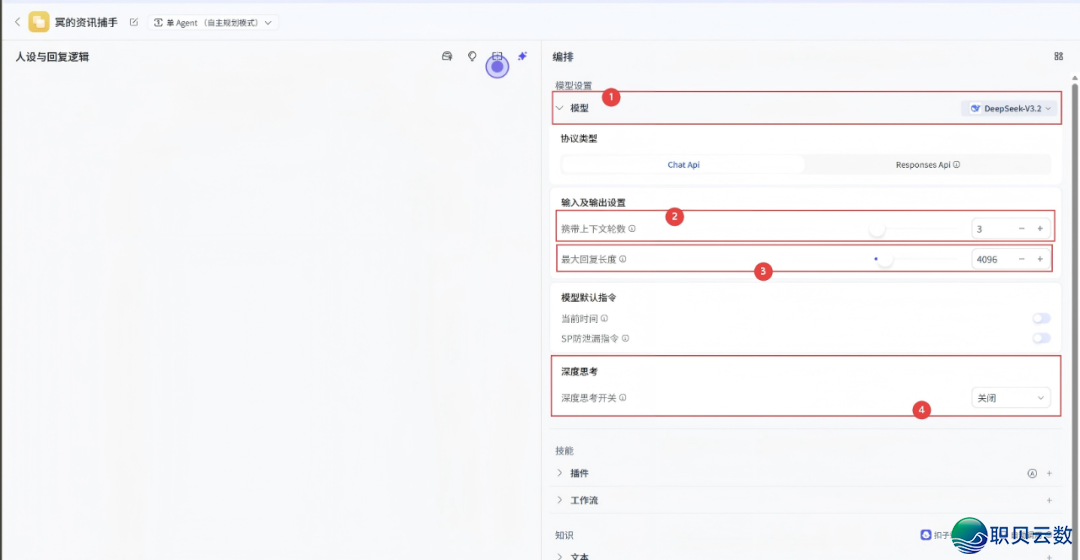Click the blue sparkle optimize icon
The image size is (1080, 560).
[x=522, y=57]
